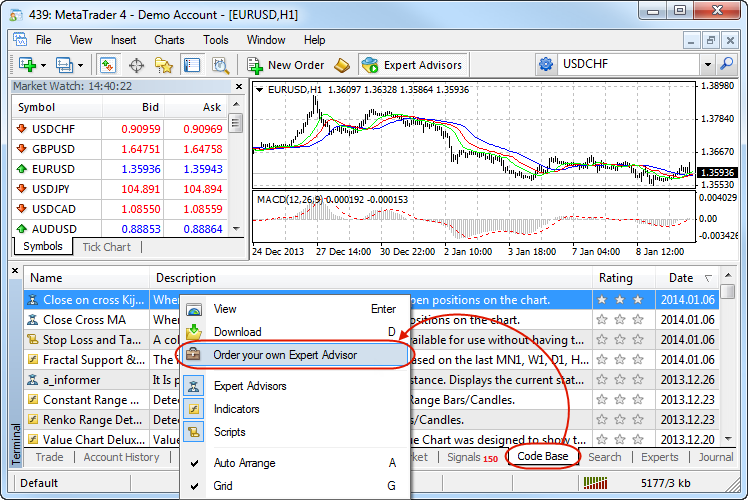
Task: Select Order your own Expert Advisor
Action: 285,355
